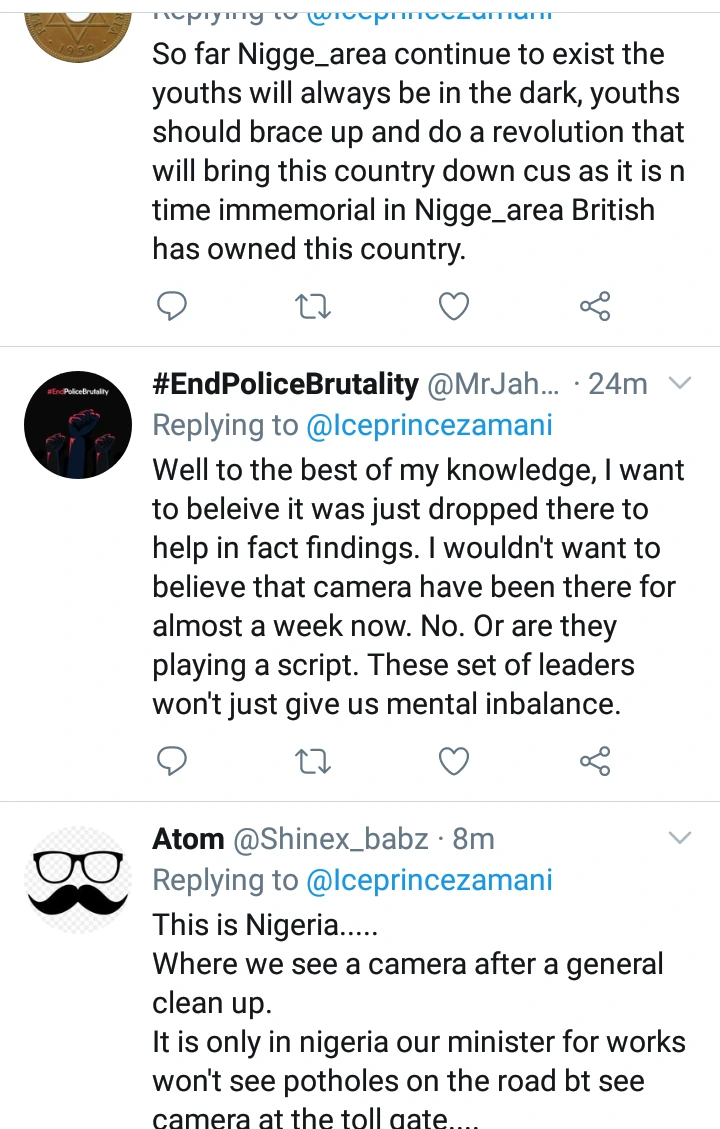Screen dimensions: 720x1129
Task: Open @Iceprincezamani link in Atom's reply
Action: tap(428, 880)
